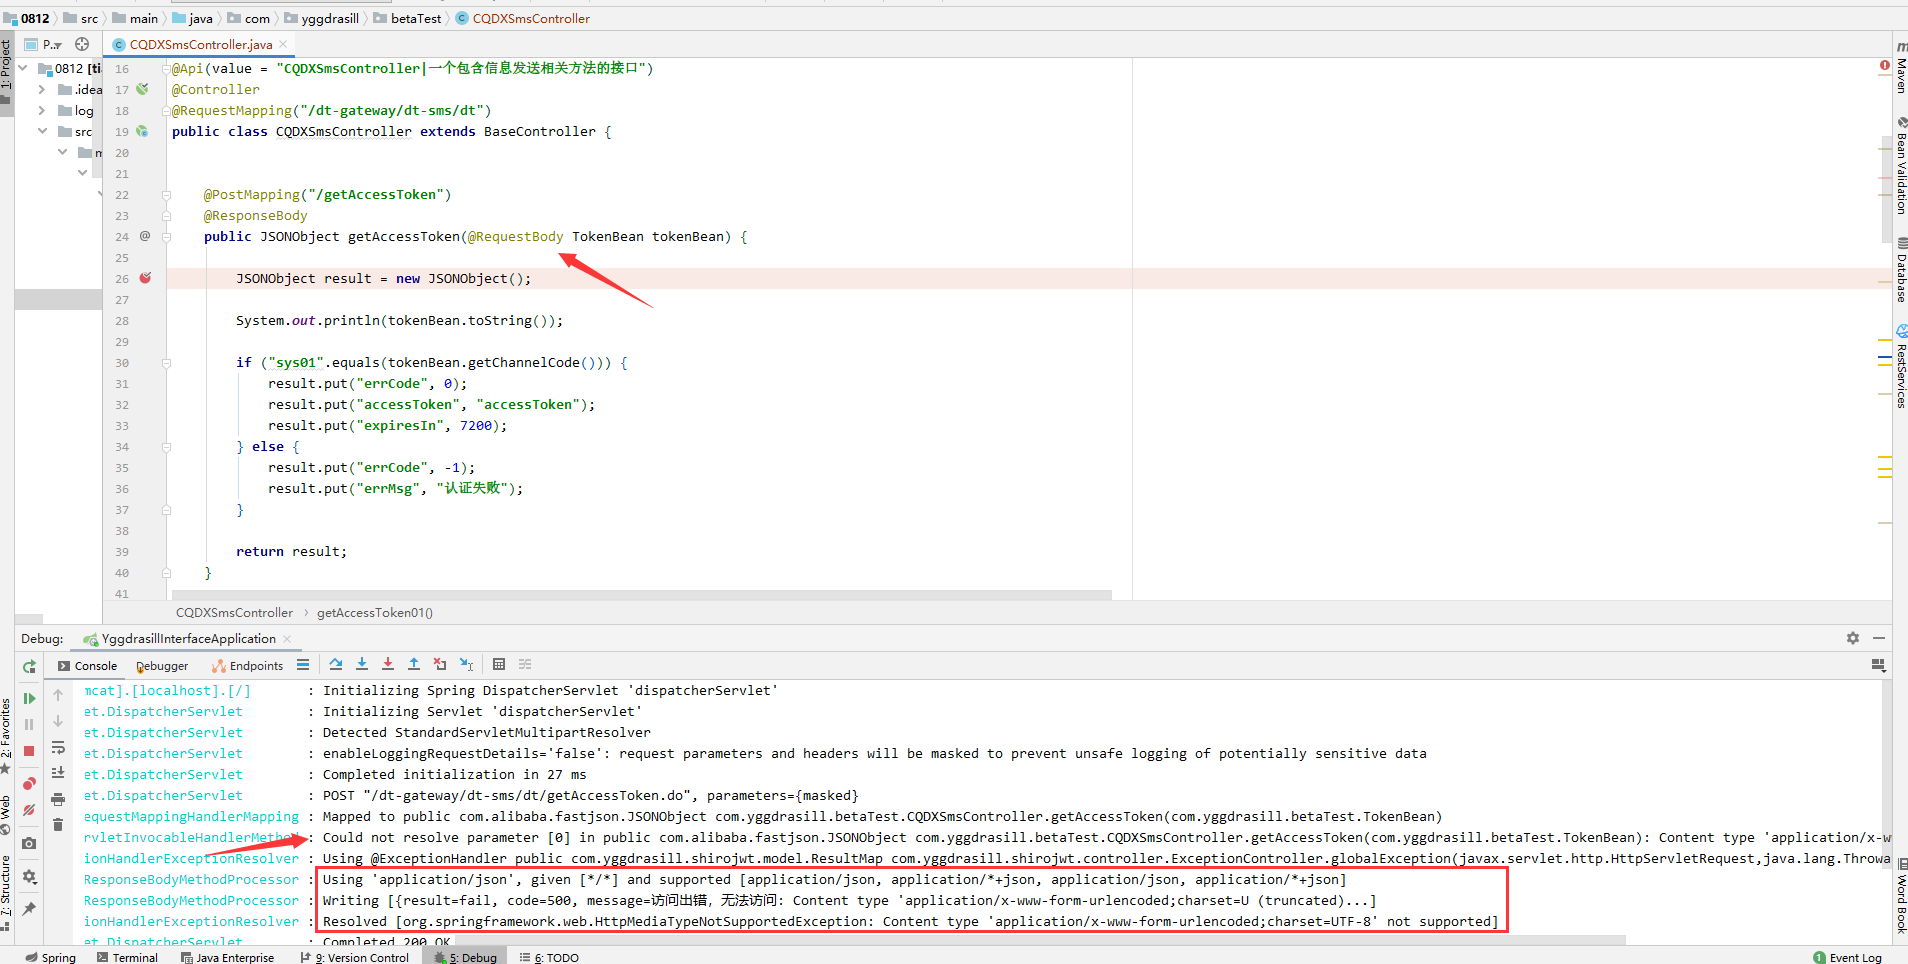Open Terminal tool window
This screenshot has height=964, width=1908.
127,957
